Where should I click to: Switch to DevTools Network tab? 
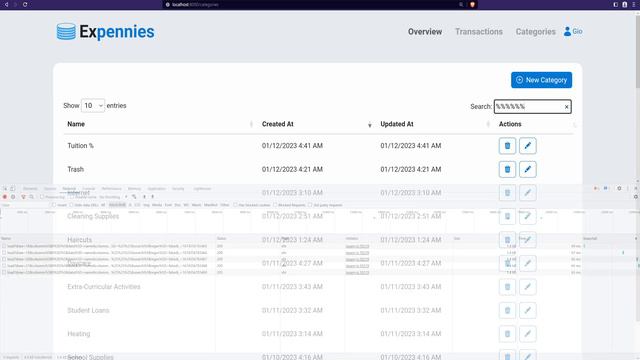[69, 189]
